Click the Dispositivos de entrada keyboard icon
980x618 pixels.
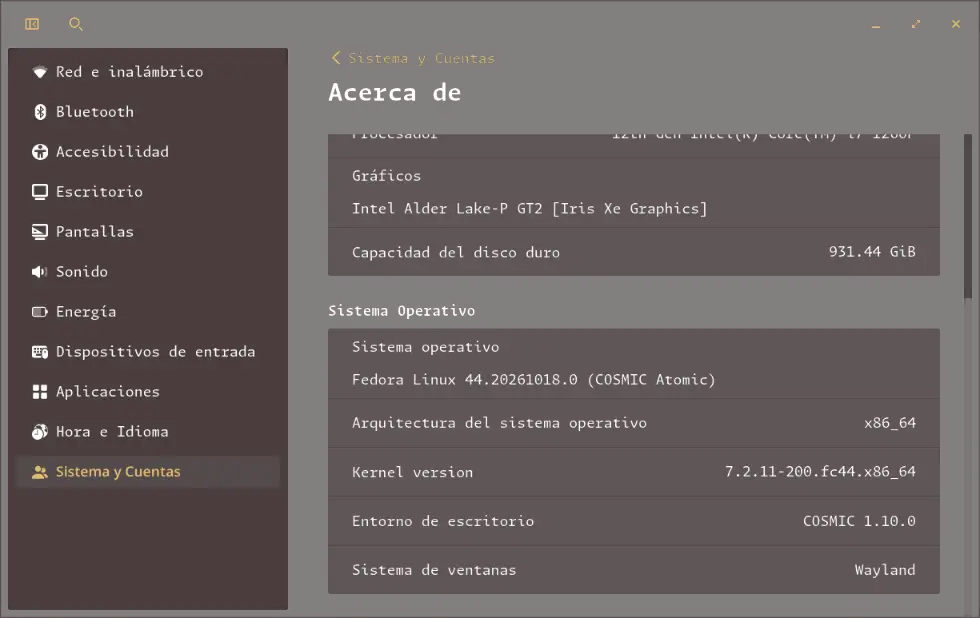pyautogui.click(x=39, y=352)
